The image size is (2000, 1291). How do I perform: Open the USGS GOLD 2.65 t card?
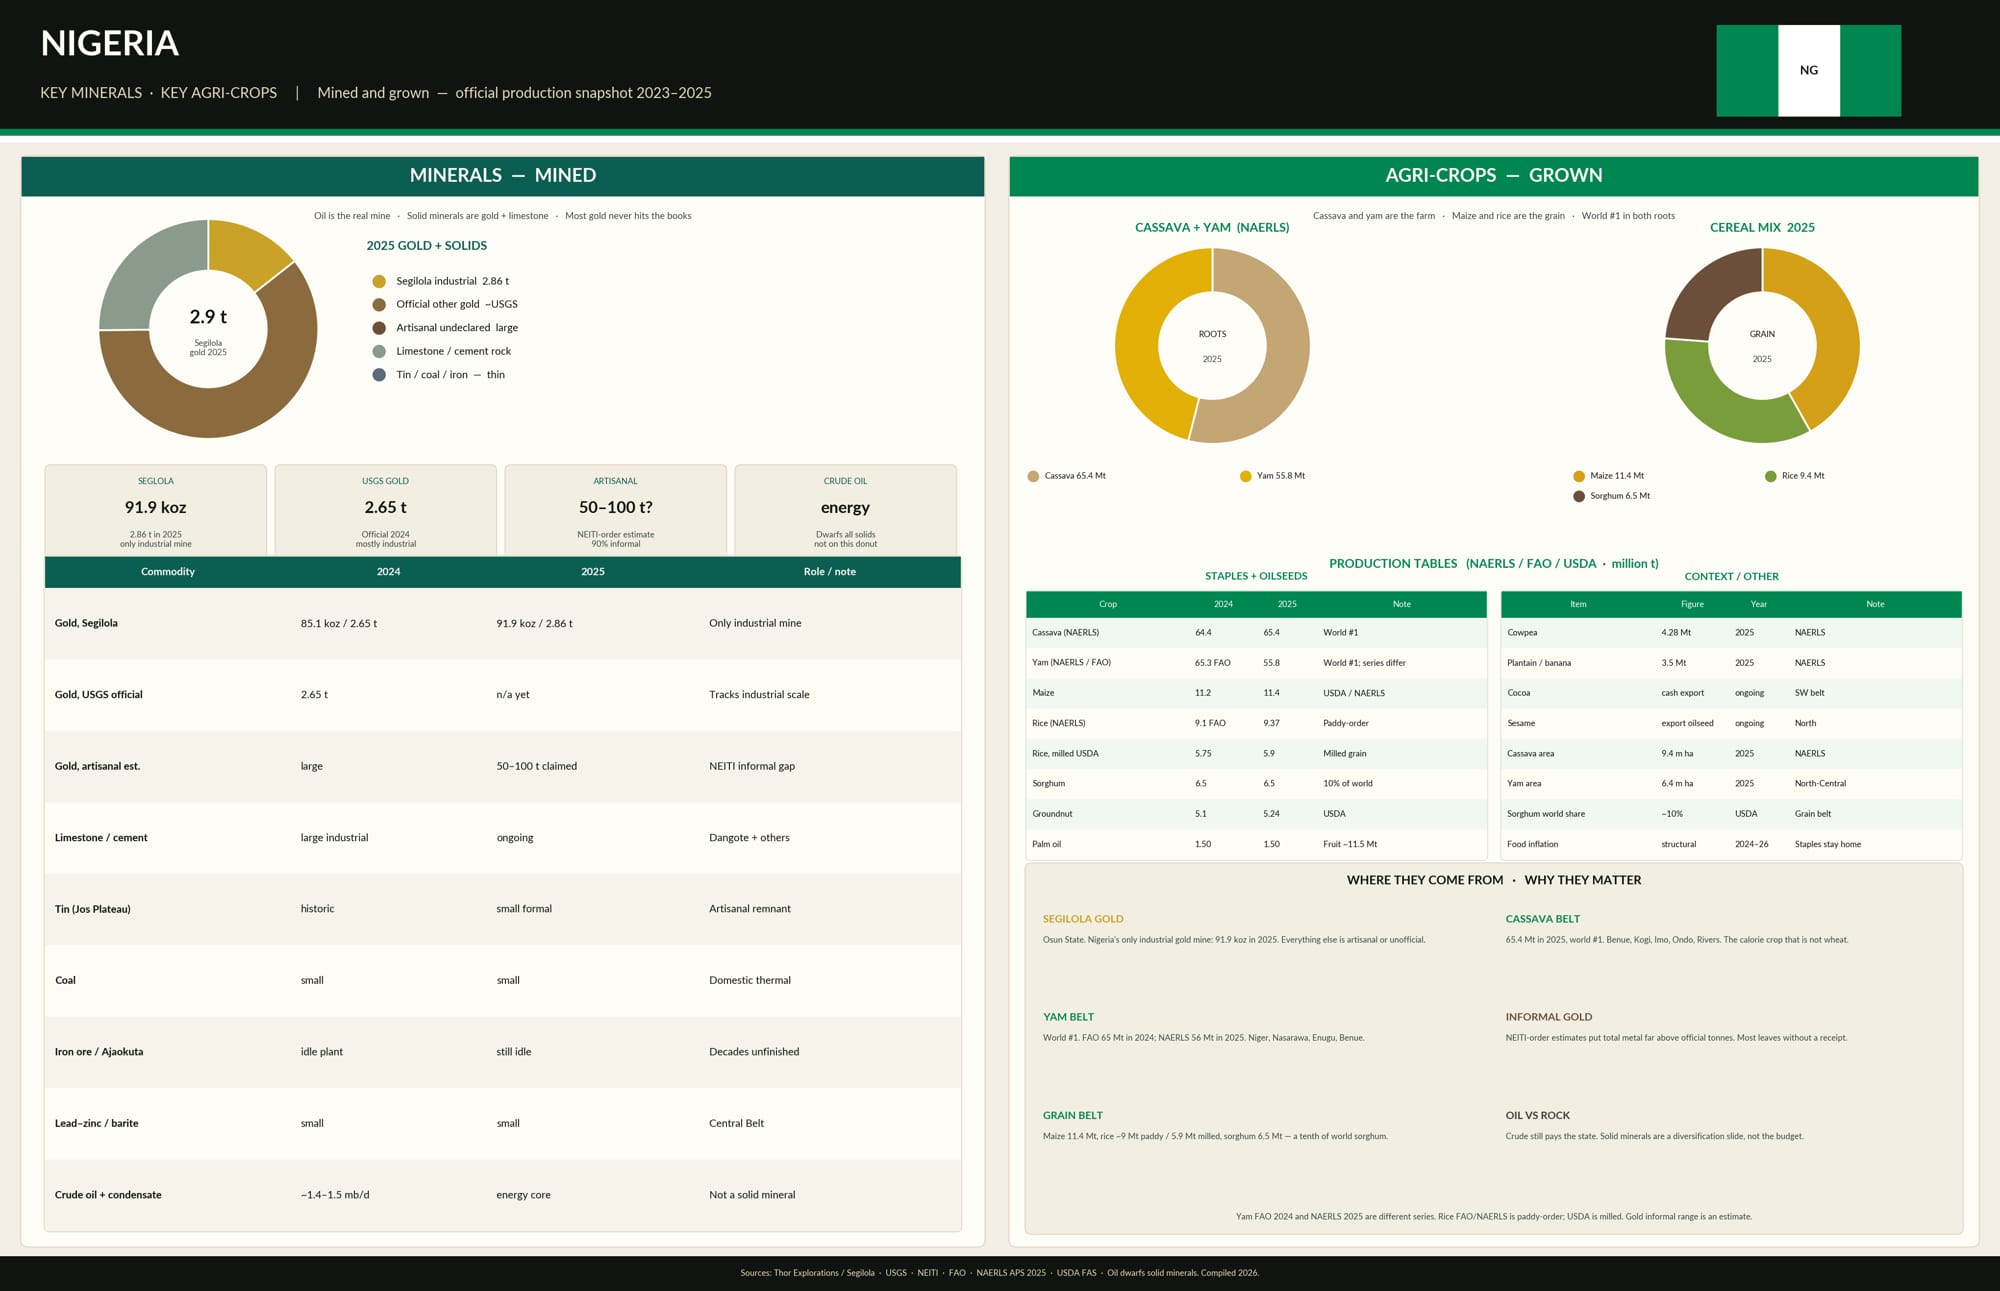click(x=386, y=510)
